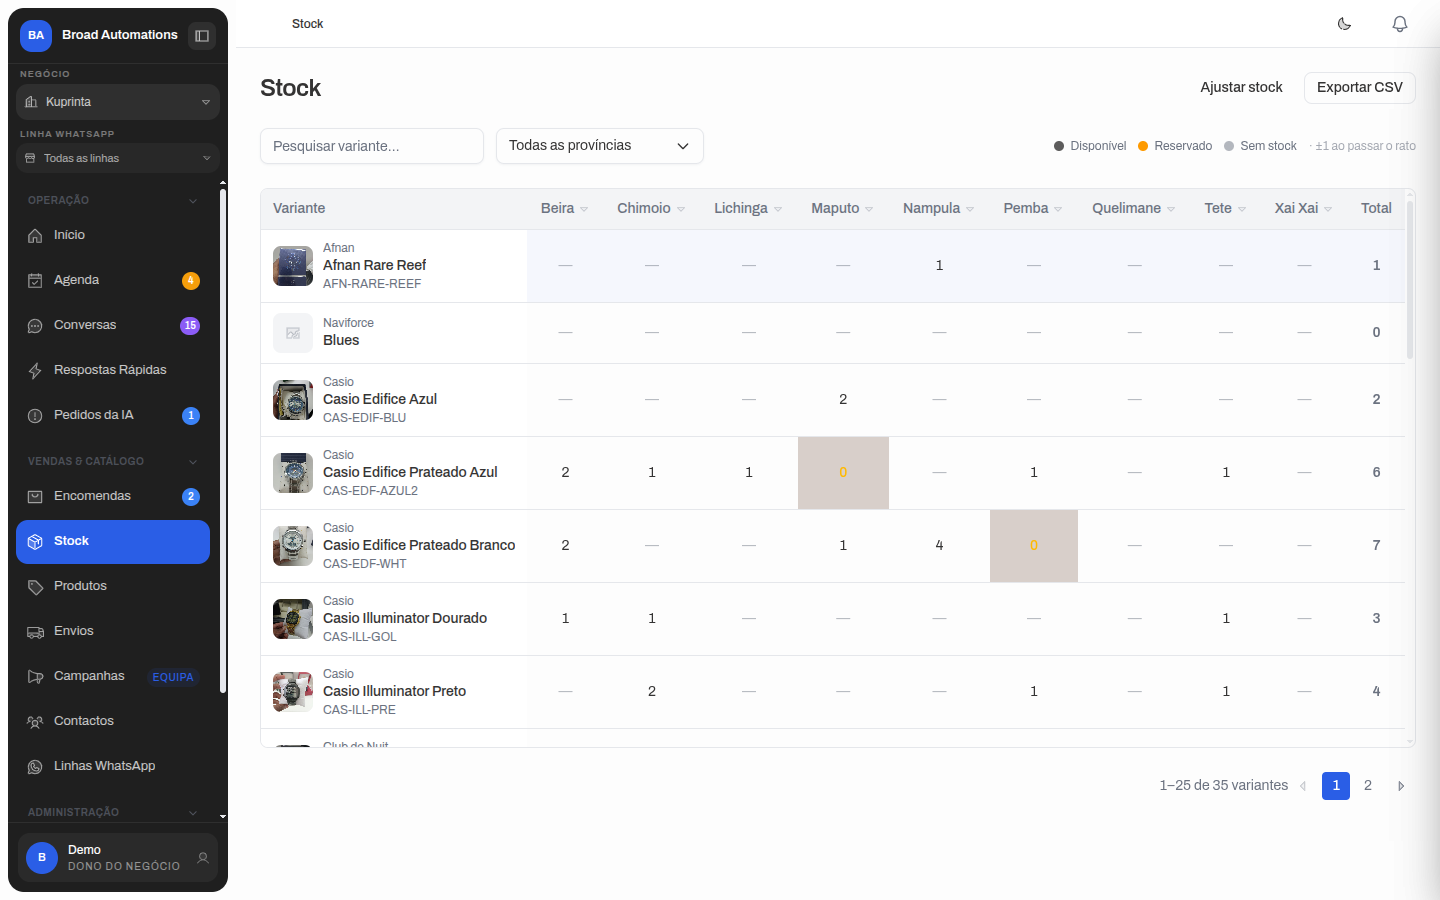Select current page 1 button

[1336, 786]
